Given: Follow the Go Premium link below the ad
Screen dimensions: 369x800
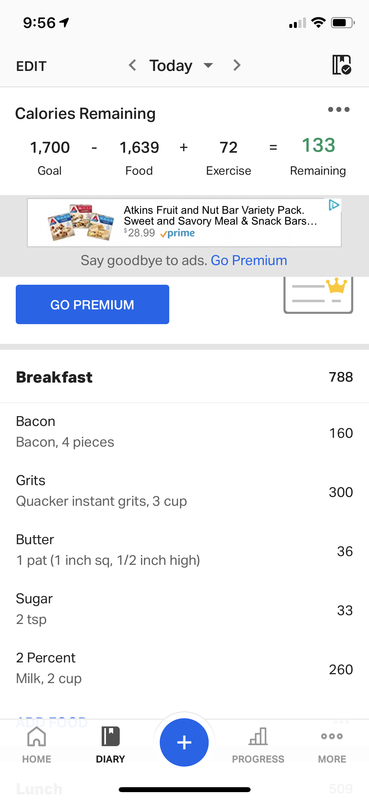Looking at the screenshot, I should (x=249, y=261).
